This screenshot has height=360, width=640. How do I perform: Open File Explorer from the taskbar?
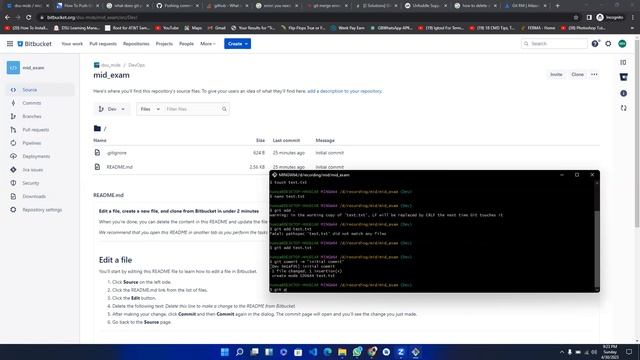pyautogui.click(x=342, y=352)
